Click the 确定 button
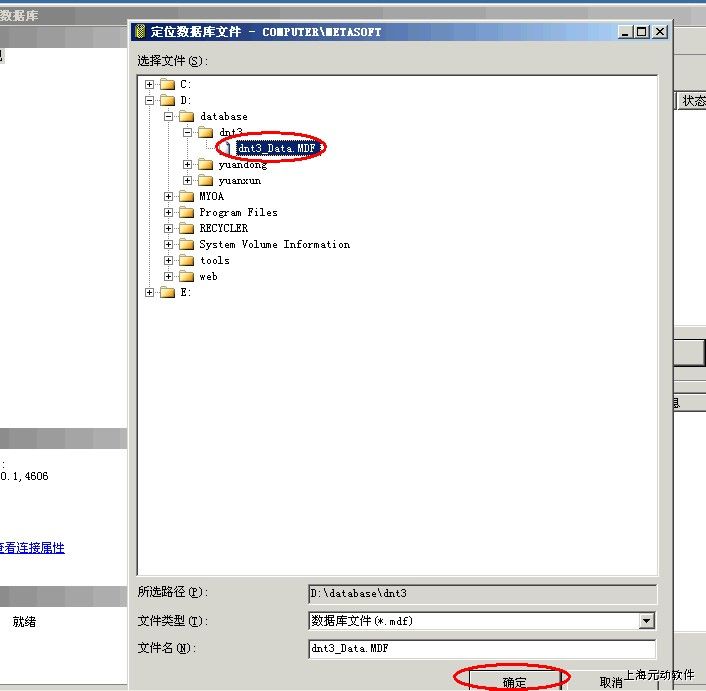This screenshot has width=706, height=691. pos(514,682)
